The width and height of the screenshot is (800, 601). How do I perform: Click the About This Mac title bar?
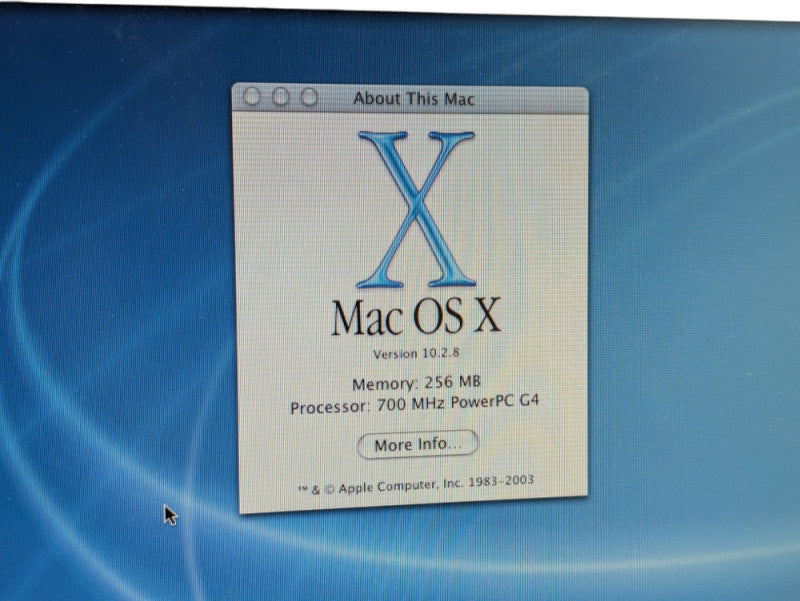(x=410, y=98)
